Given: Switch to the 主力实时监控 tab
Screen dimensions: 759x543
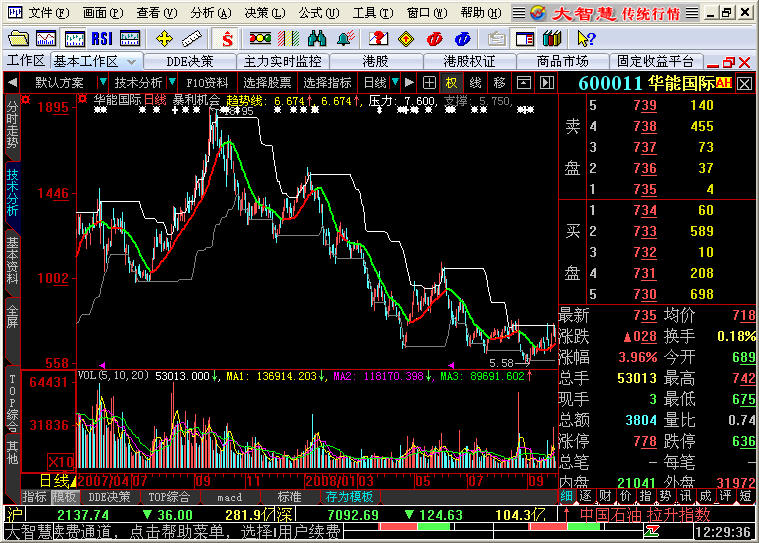Looking at the screenshot, I should tap(282, 62).
